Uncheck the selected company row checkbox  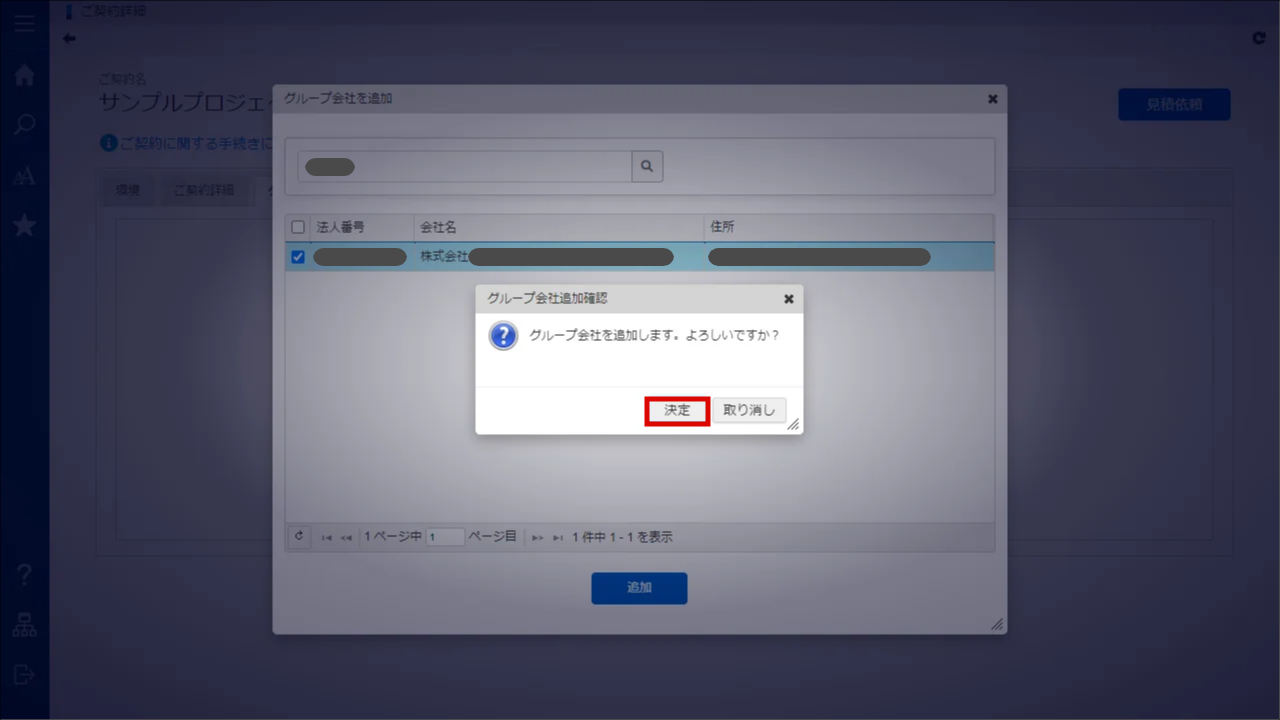point(297,257)
